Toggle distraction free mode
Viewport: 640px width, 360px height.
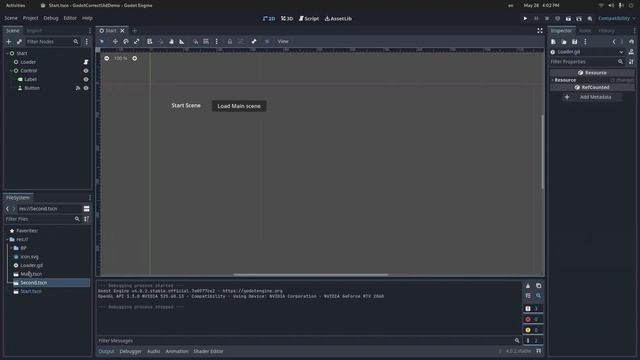(x=540, y=31)
